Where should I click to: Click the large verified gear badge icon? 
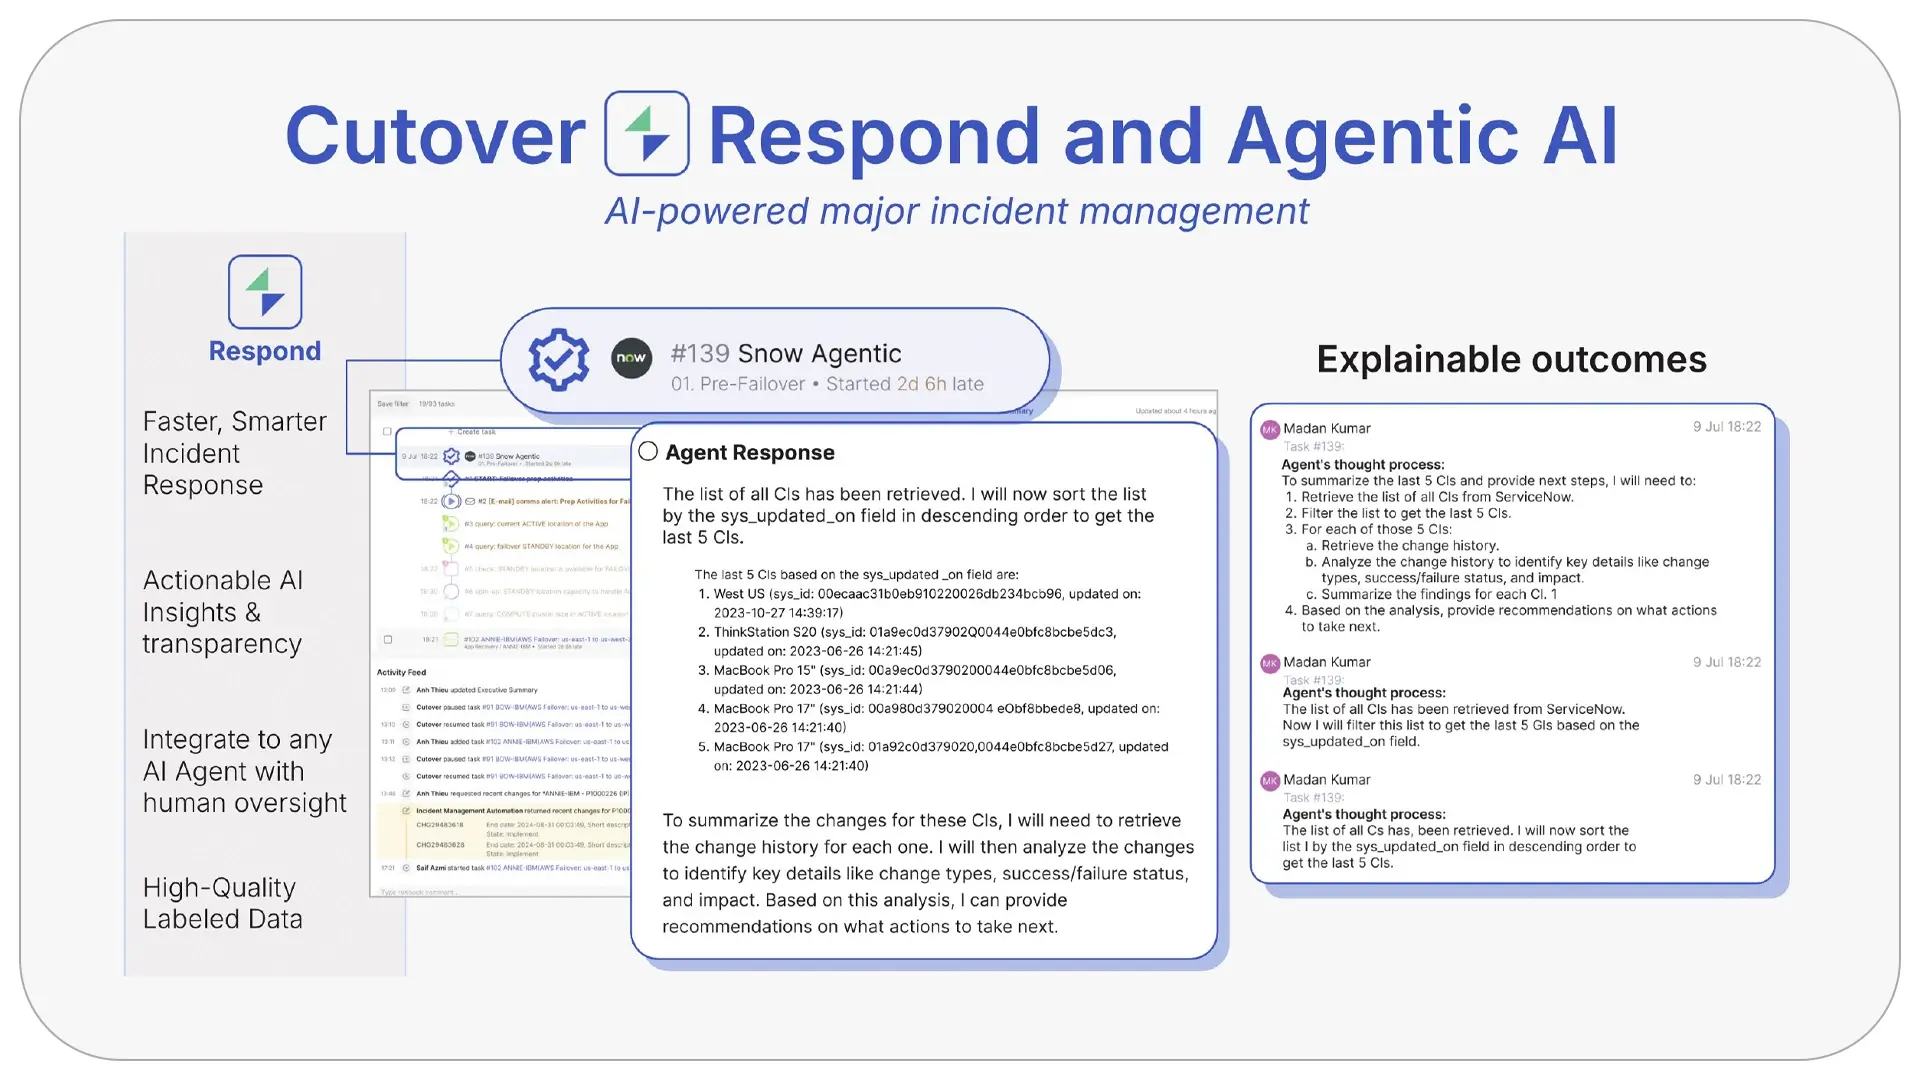[558, 360]
